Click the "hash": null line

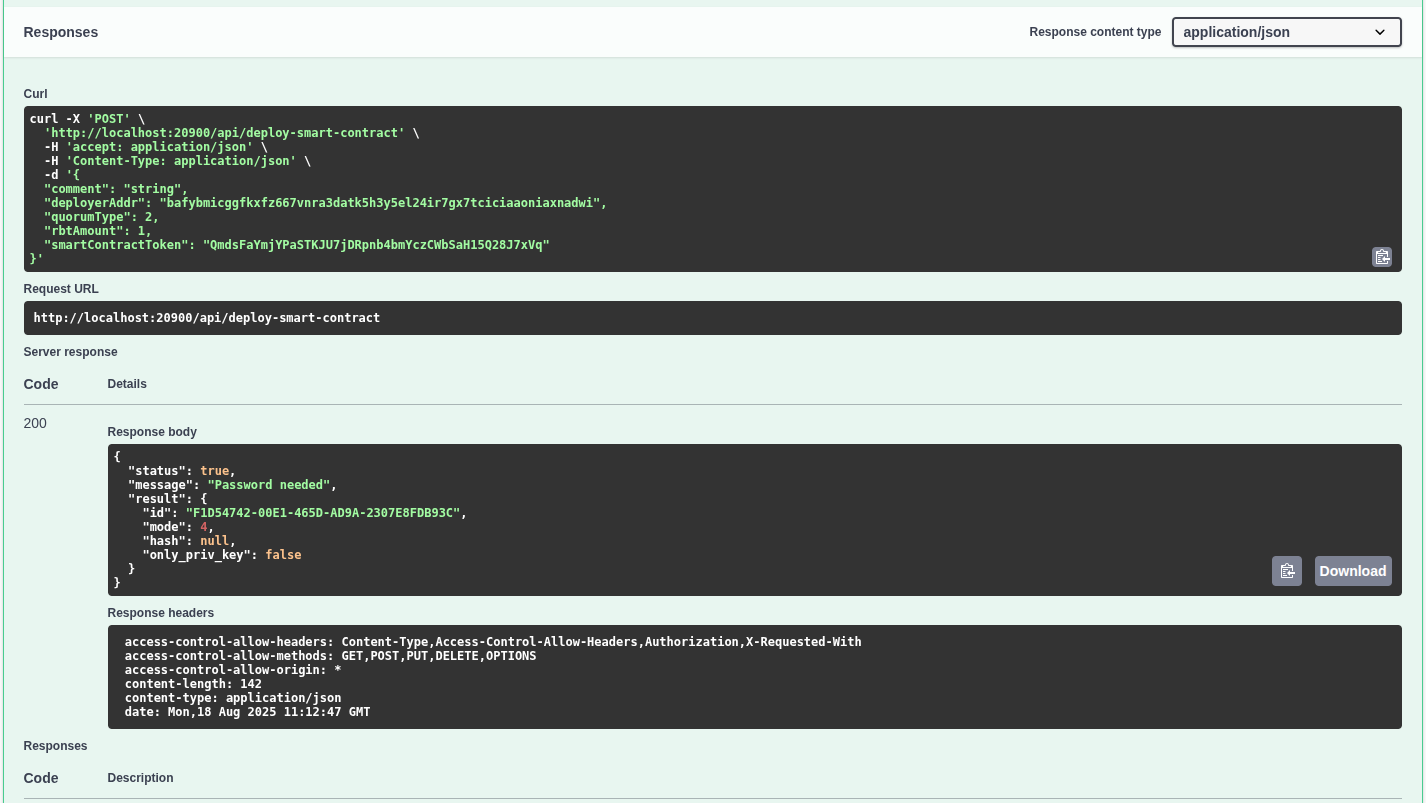(189, 541)
